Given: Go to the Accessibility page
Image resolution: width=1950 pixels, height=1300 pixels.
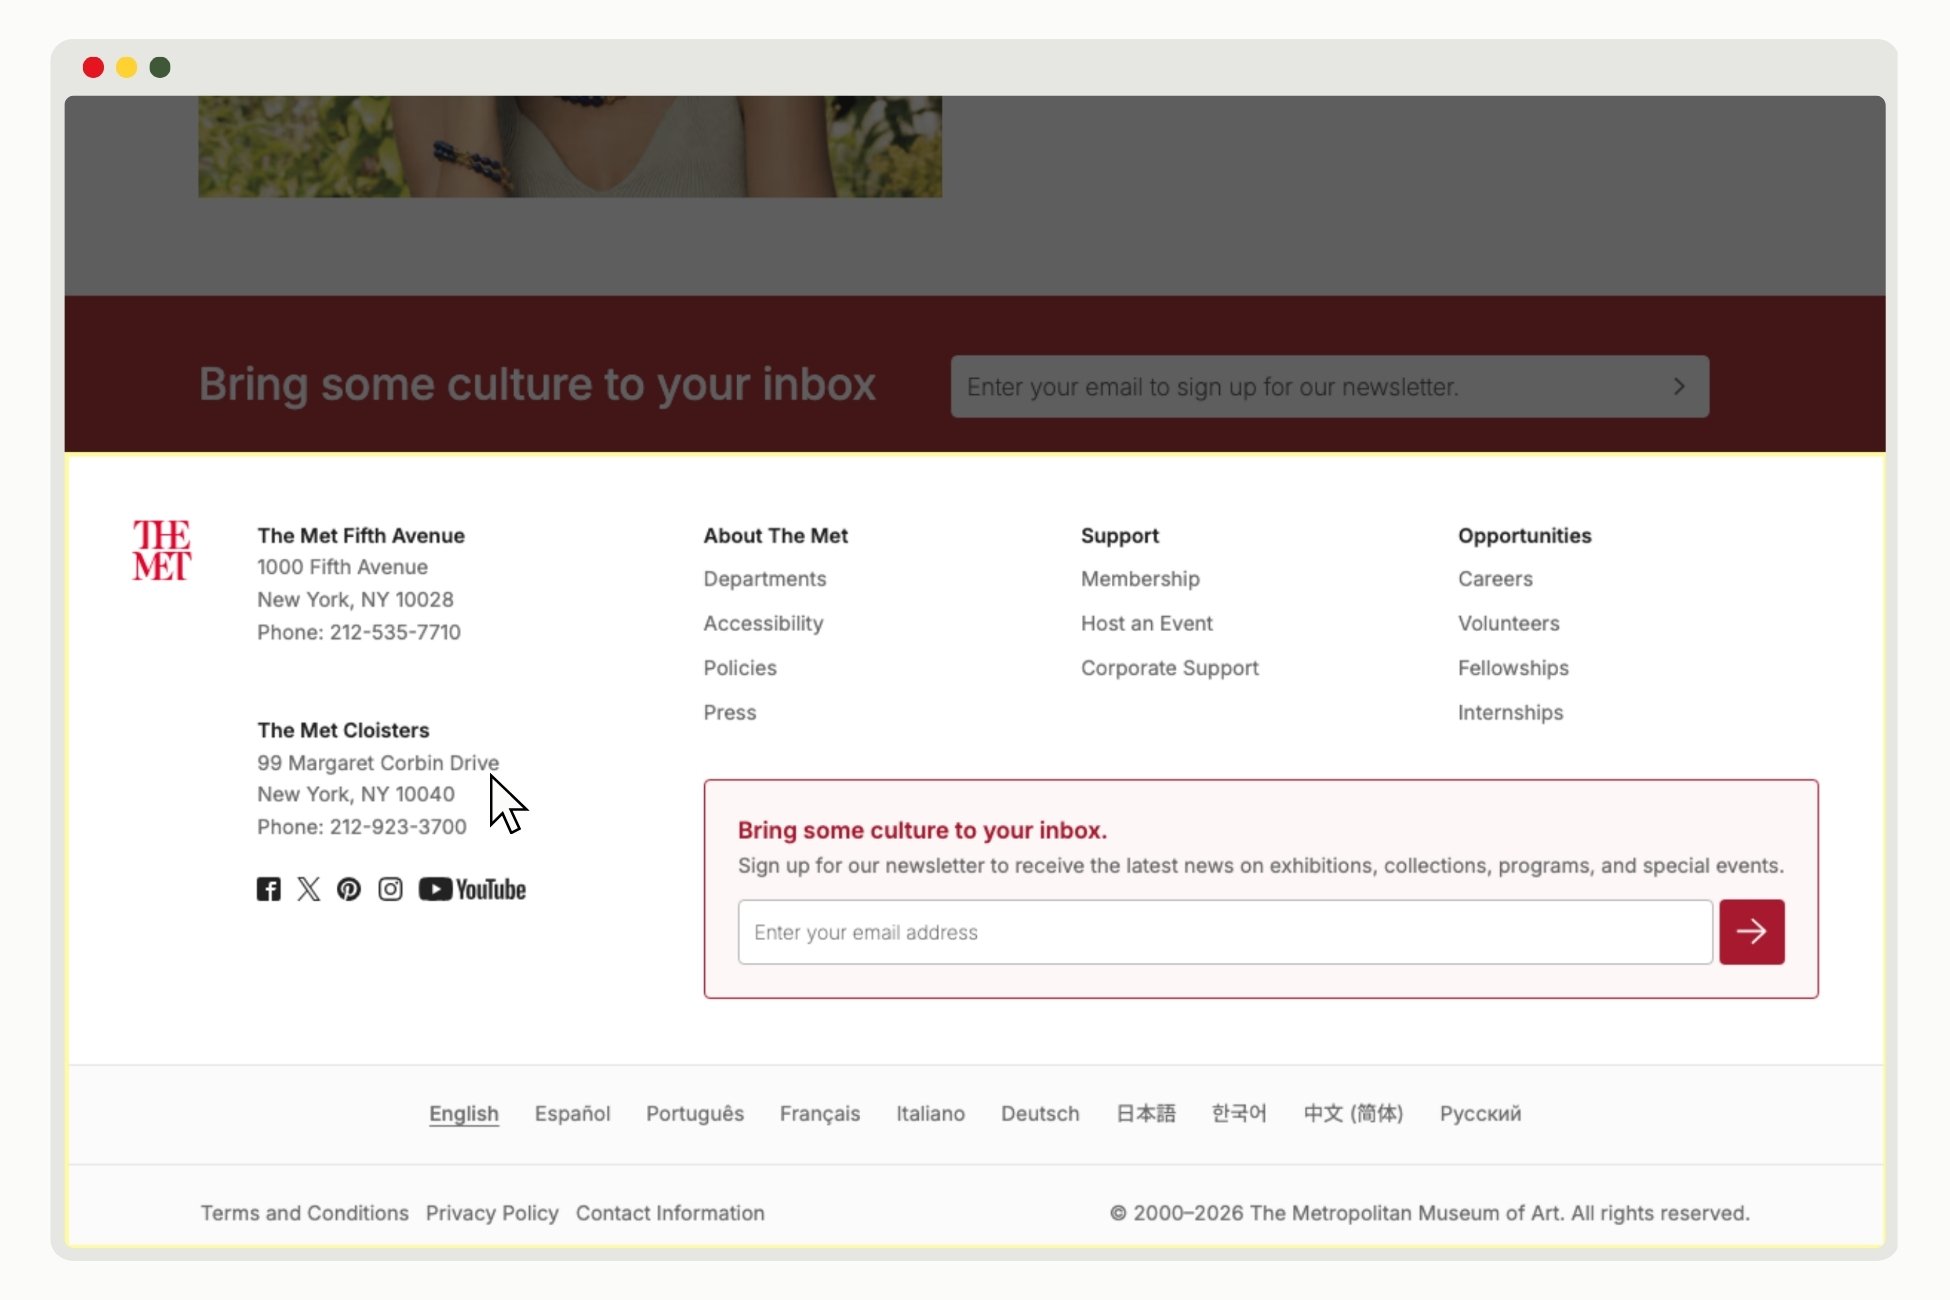Looking at the screenshot, I should point(763,623).
